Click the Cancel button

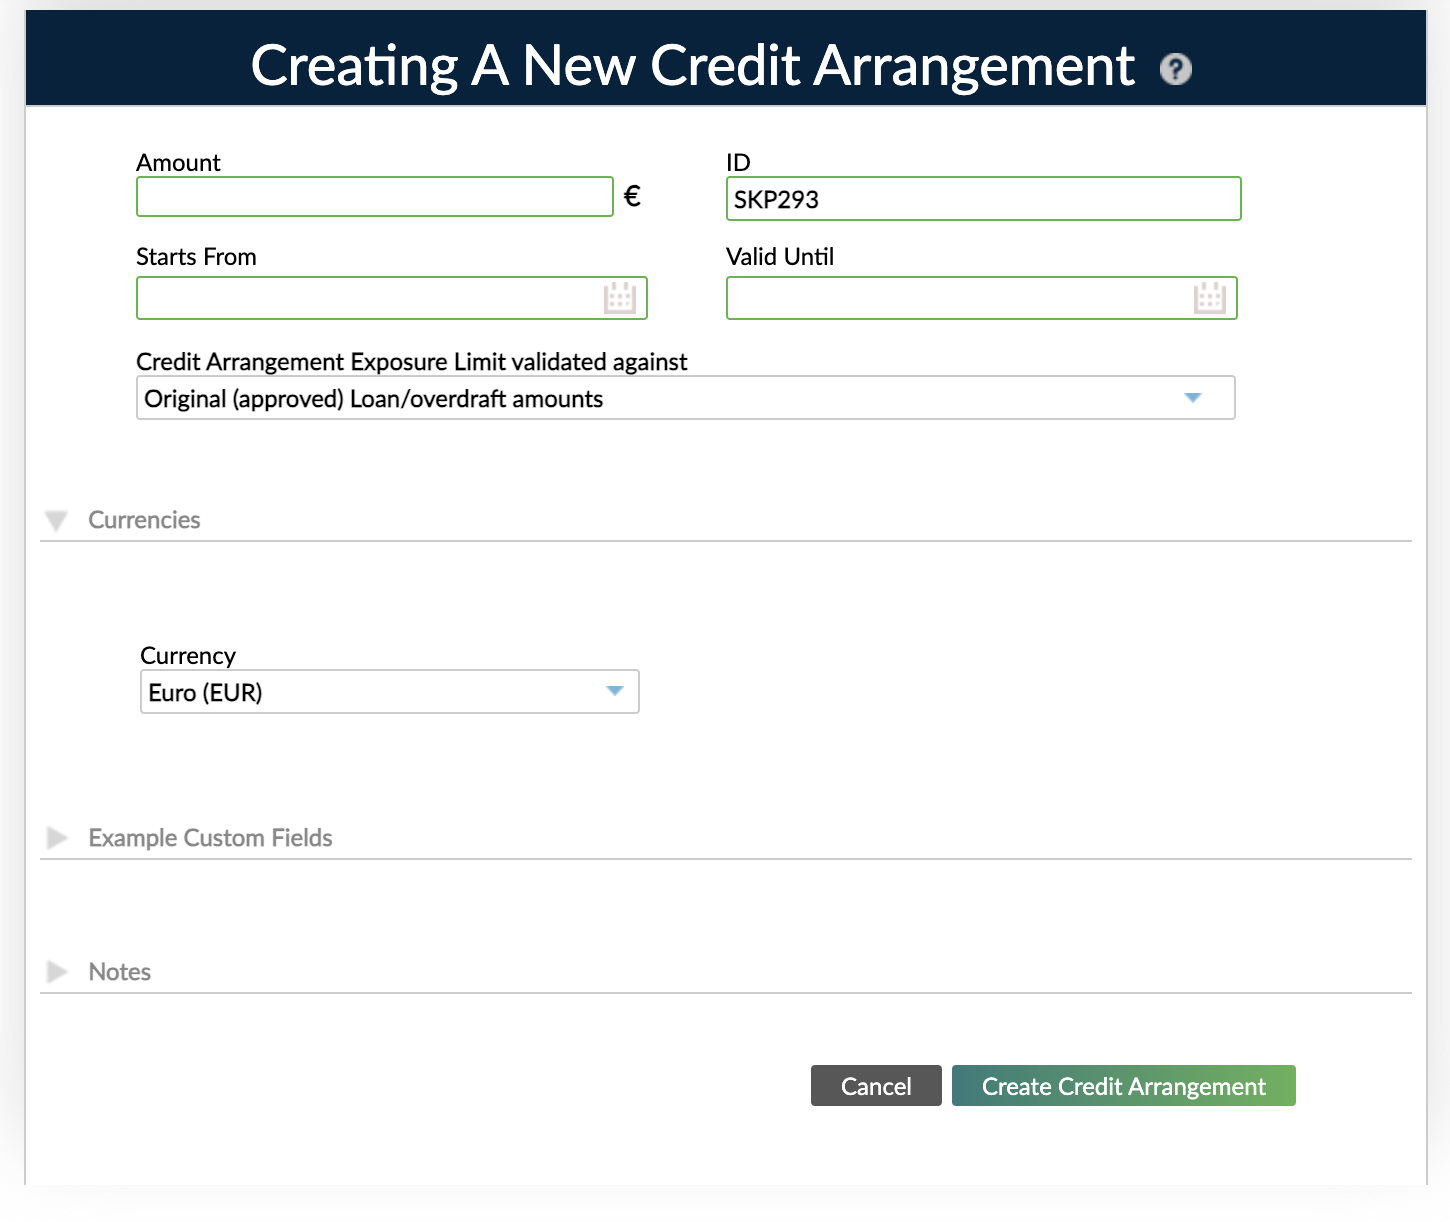coord(875,1086)
